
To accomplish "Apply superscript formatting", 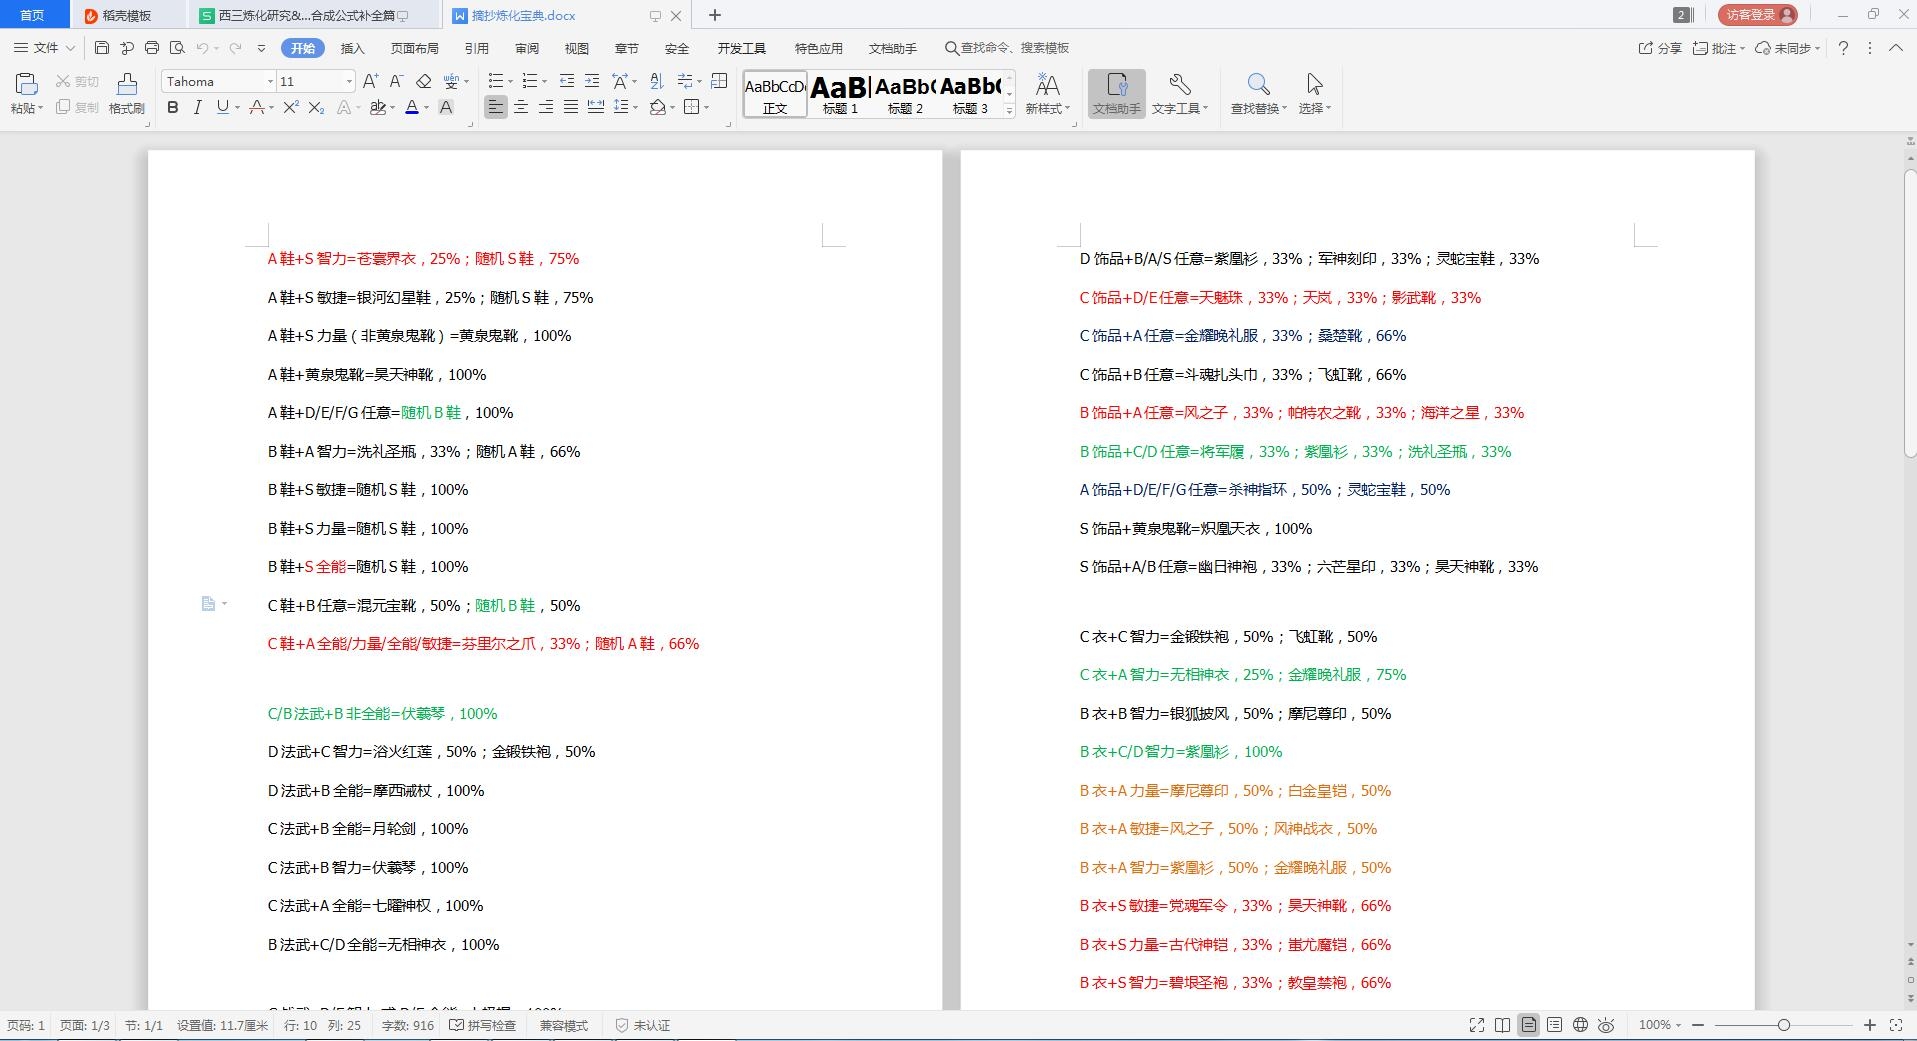I will [x=291, y=107].
